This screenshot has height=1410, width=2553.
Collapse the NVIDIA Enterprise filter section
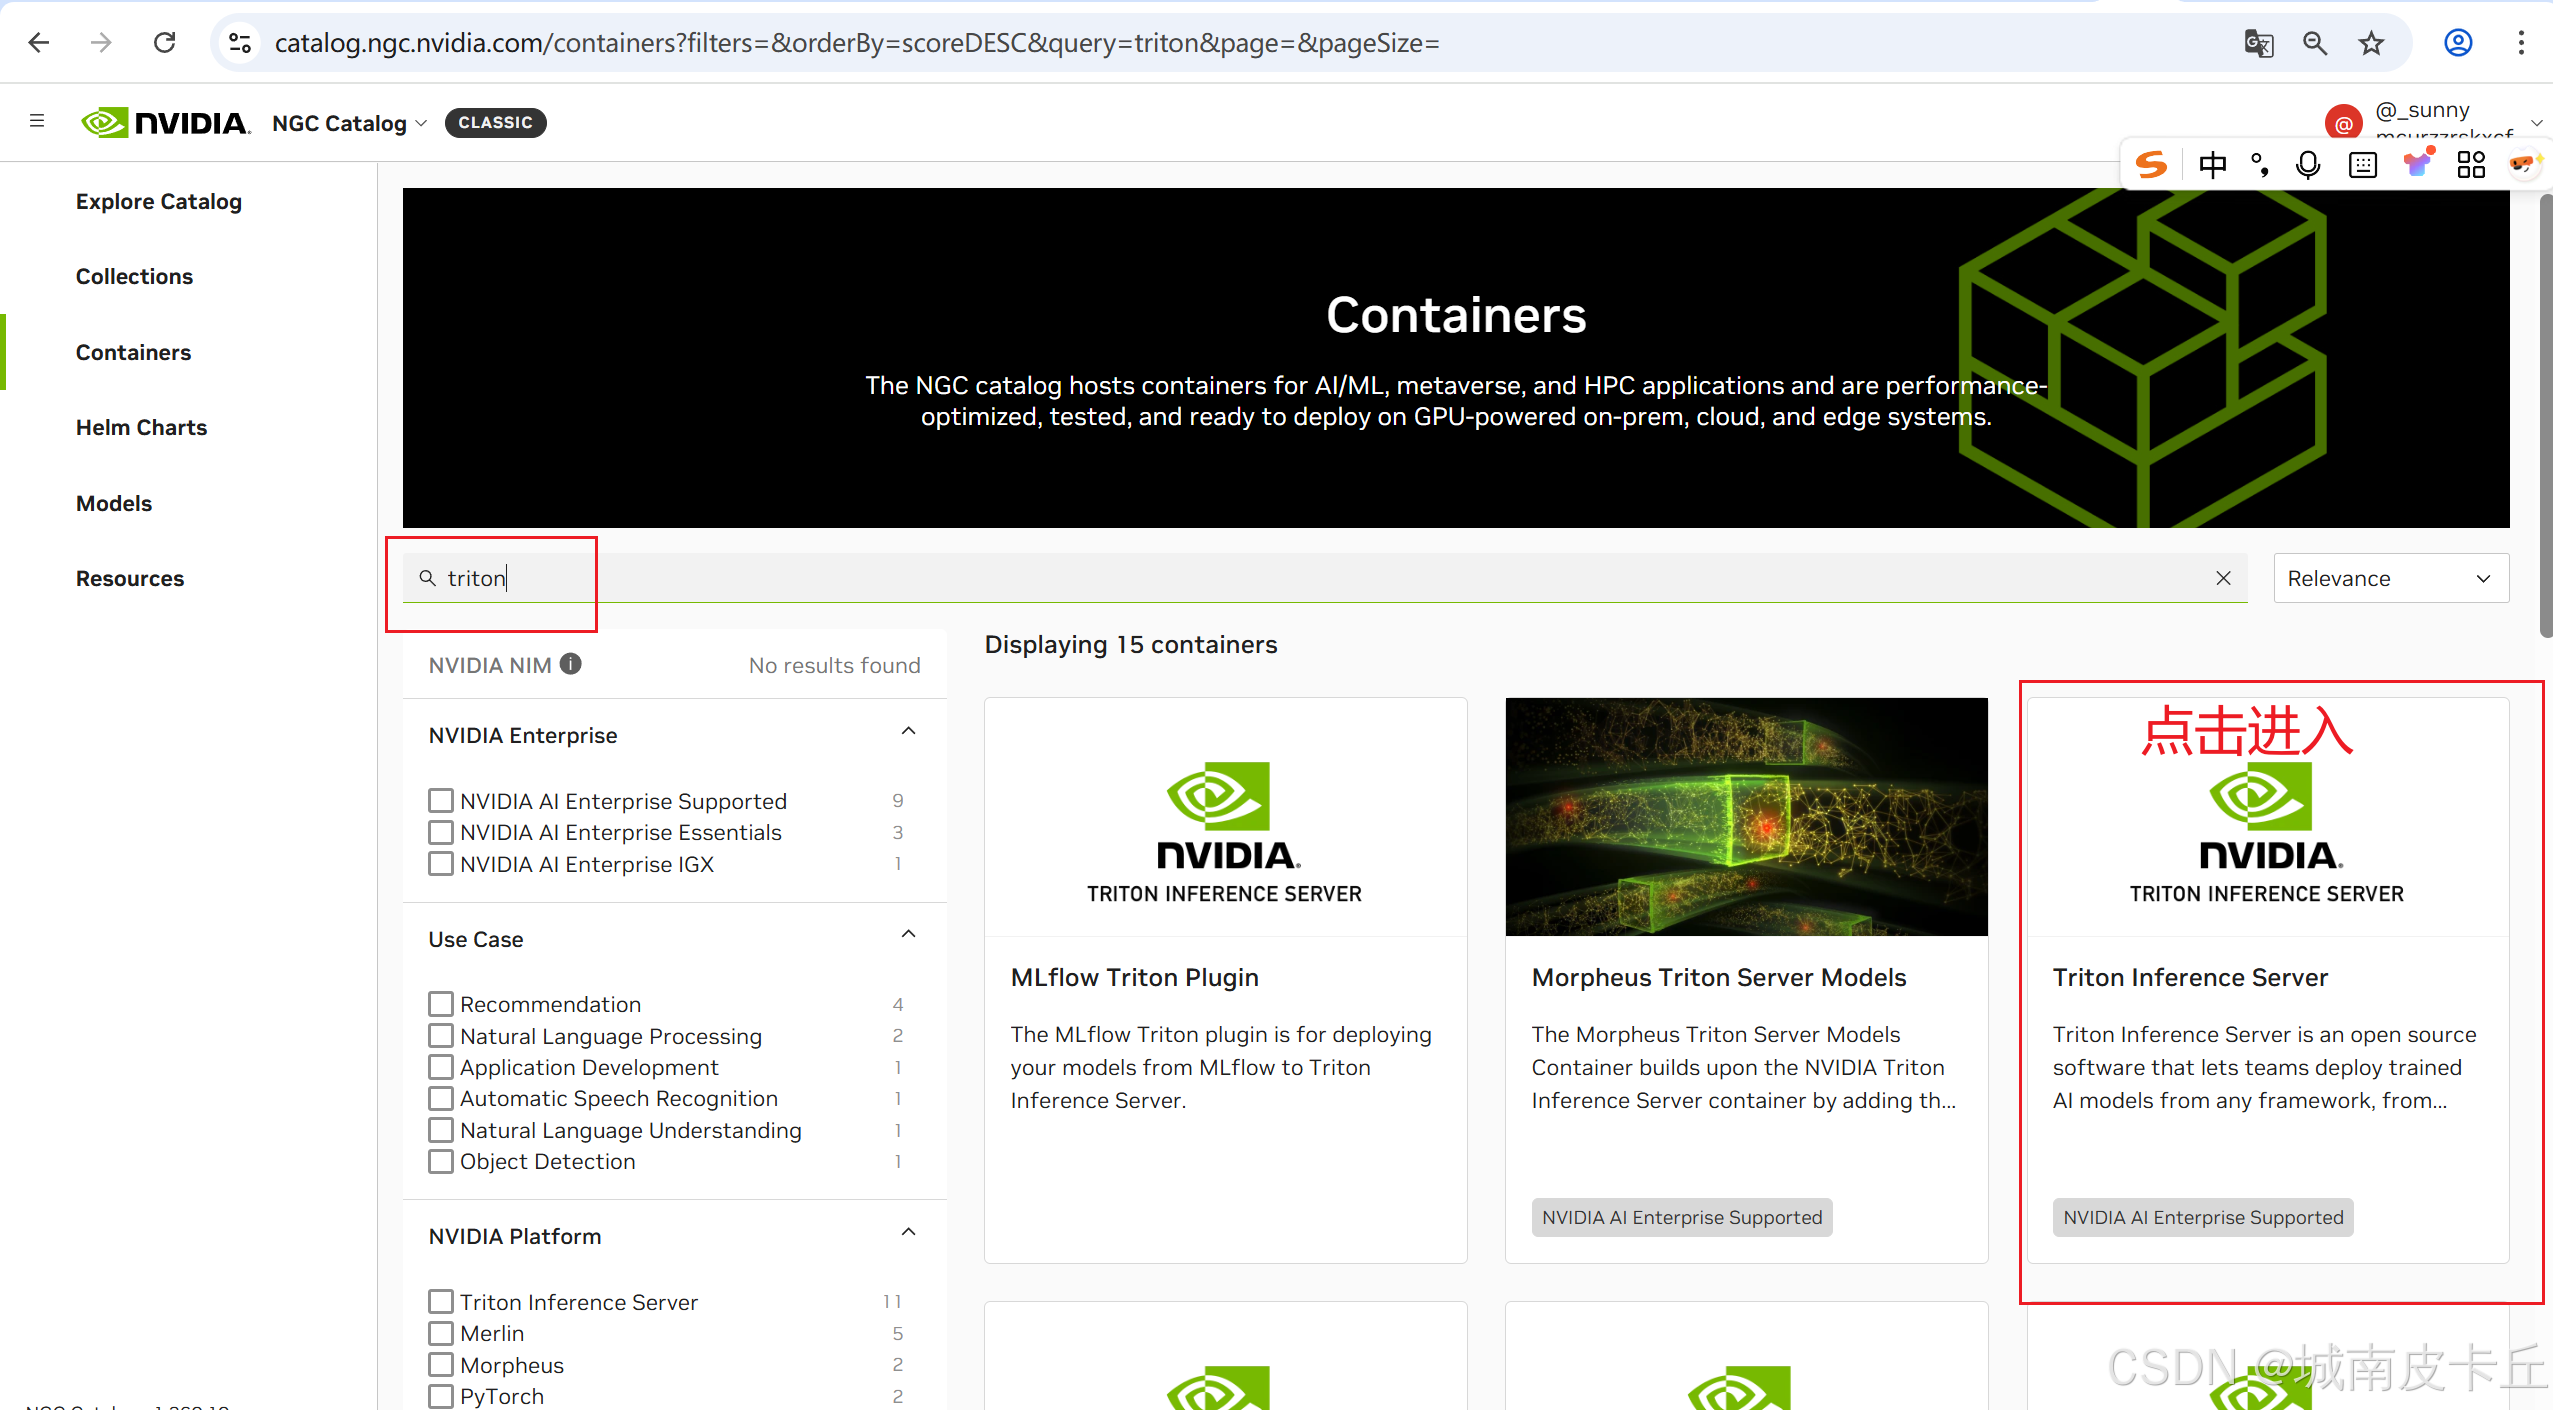click(908, 732)
